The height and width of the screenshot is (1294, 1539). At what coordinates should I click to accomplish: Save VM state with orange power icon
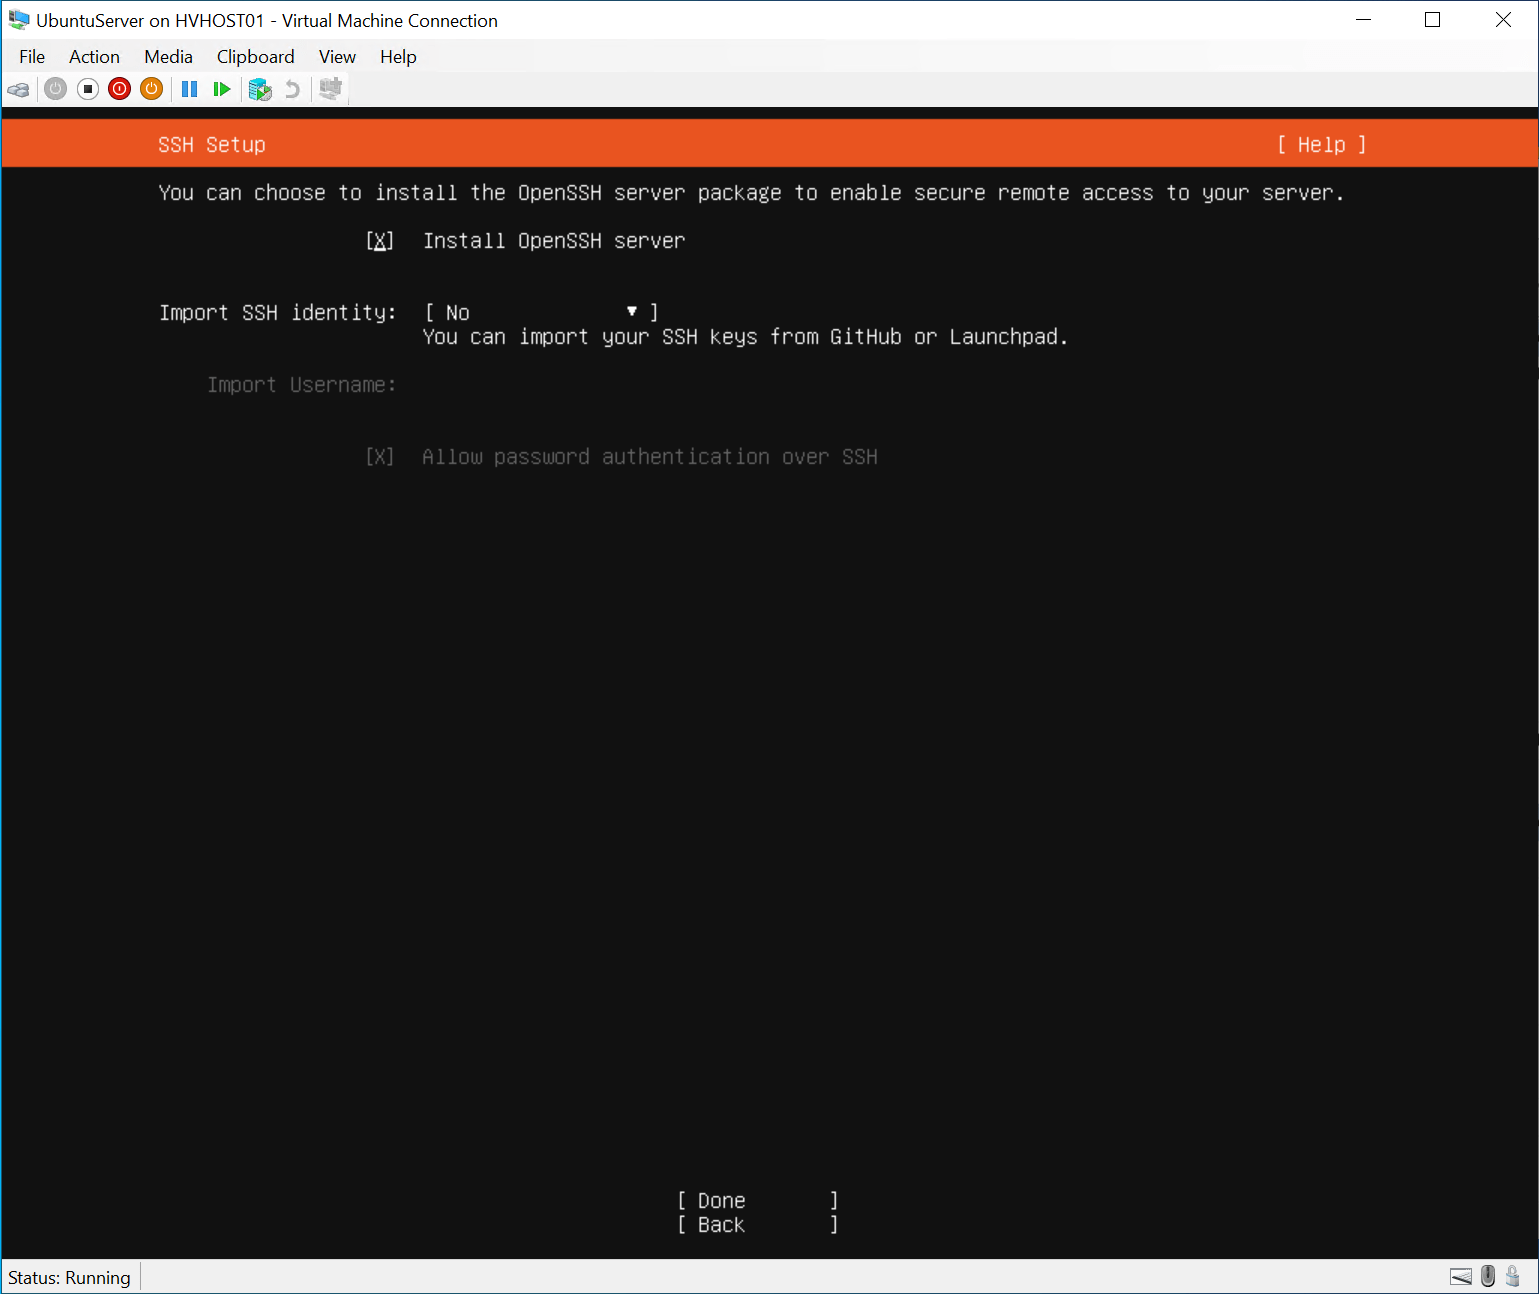(x=152, y=89)
